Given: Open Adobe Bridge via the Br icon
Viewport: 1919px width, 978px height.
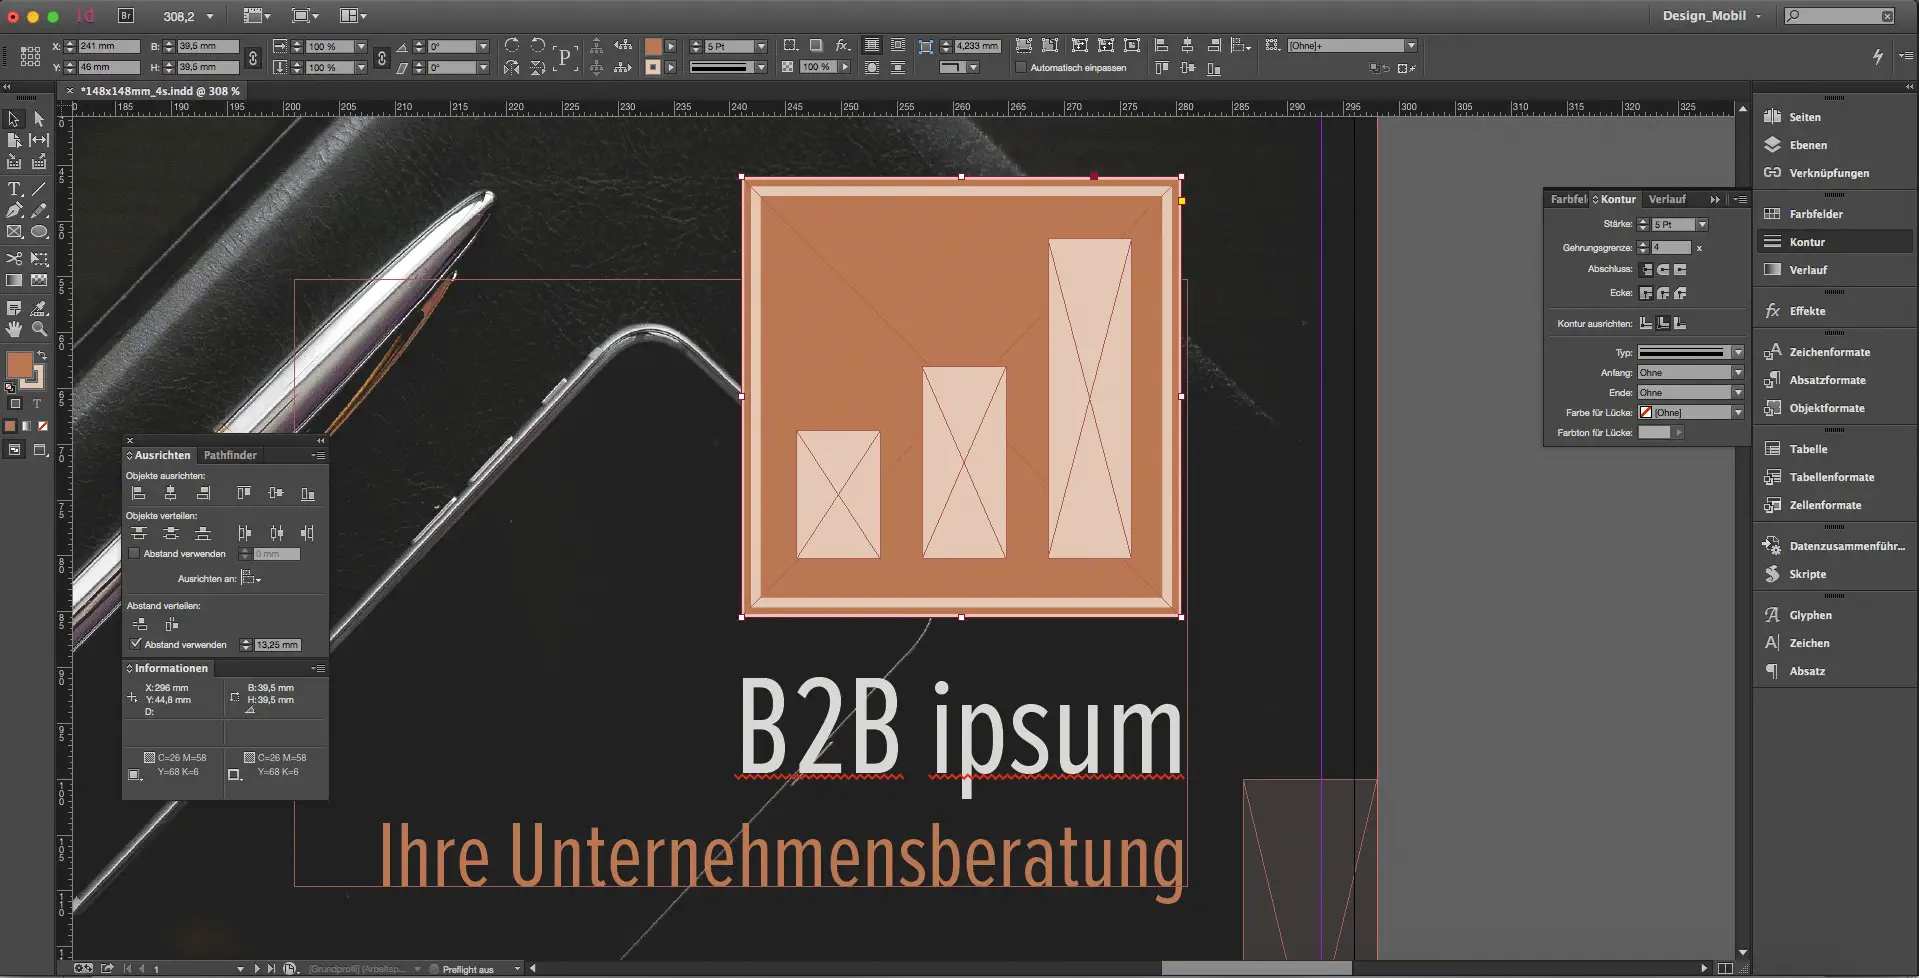Looking at the screenshot, I should (126, 16).
